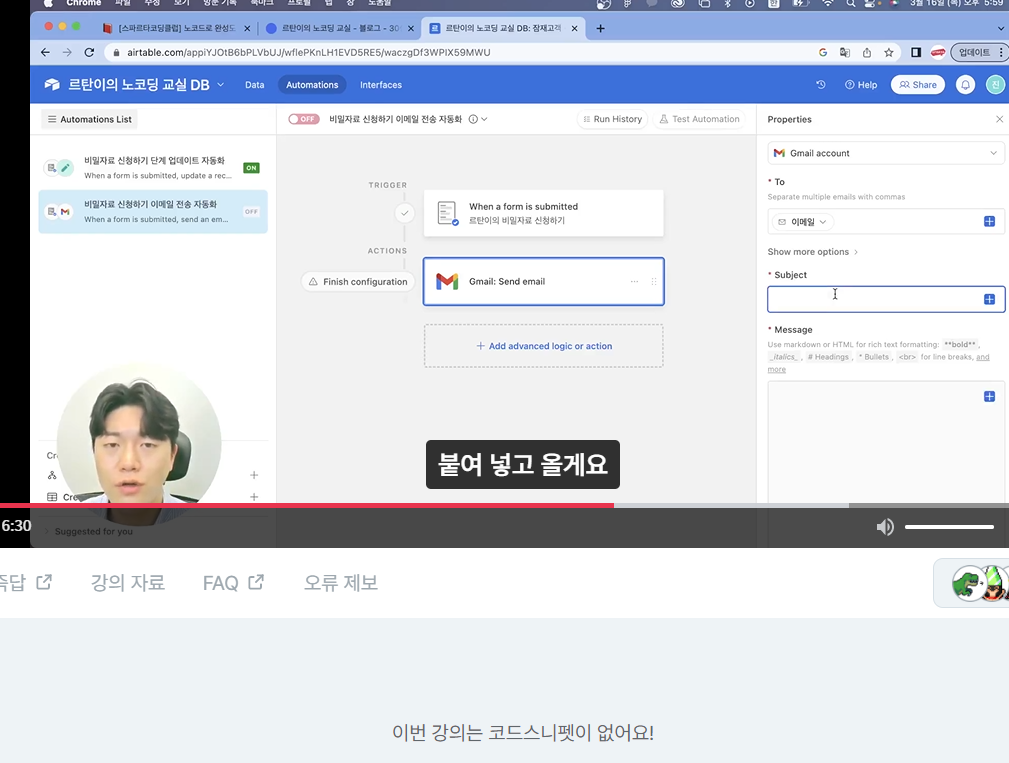
Task: Click Add advanced logic or action
Action: pyautogui.click(x=544, y=346)
